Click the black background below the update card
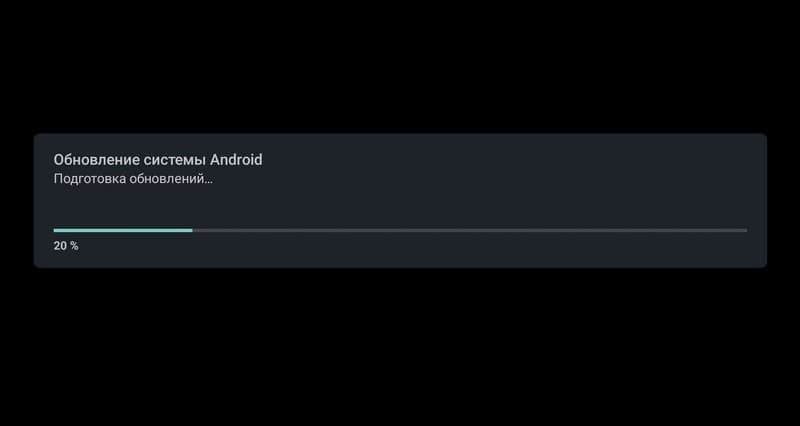Viewport: 800px width, 426px height. pyautogui.click(x=400, y=347)
